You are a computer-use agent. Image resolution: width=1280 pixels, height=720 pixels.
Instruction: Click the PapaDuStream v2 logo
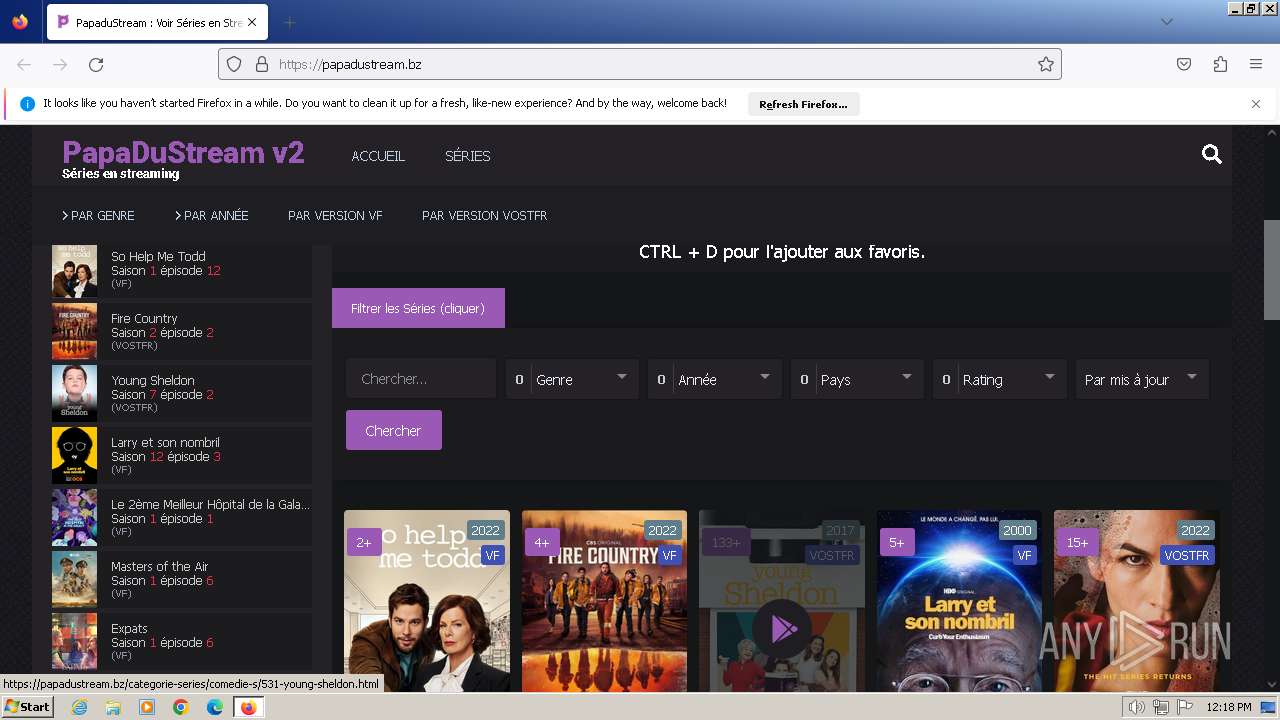coord(183,153)
